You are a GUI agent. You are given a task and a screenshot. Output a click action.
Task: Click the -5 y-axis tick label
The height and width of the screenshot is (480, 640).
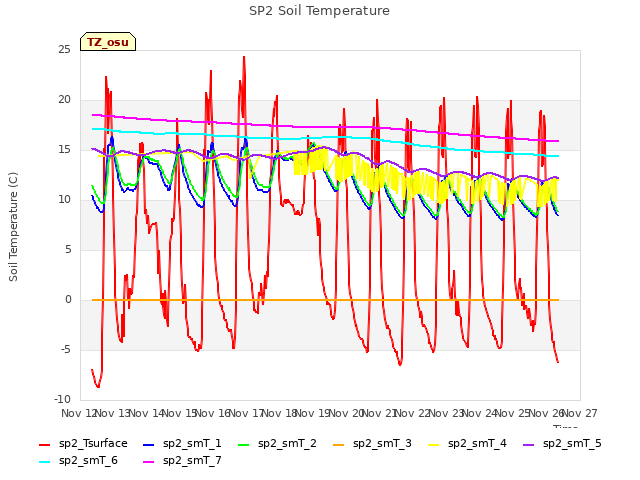tap(65, 350)
